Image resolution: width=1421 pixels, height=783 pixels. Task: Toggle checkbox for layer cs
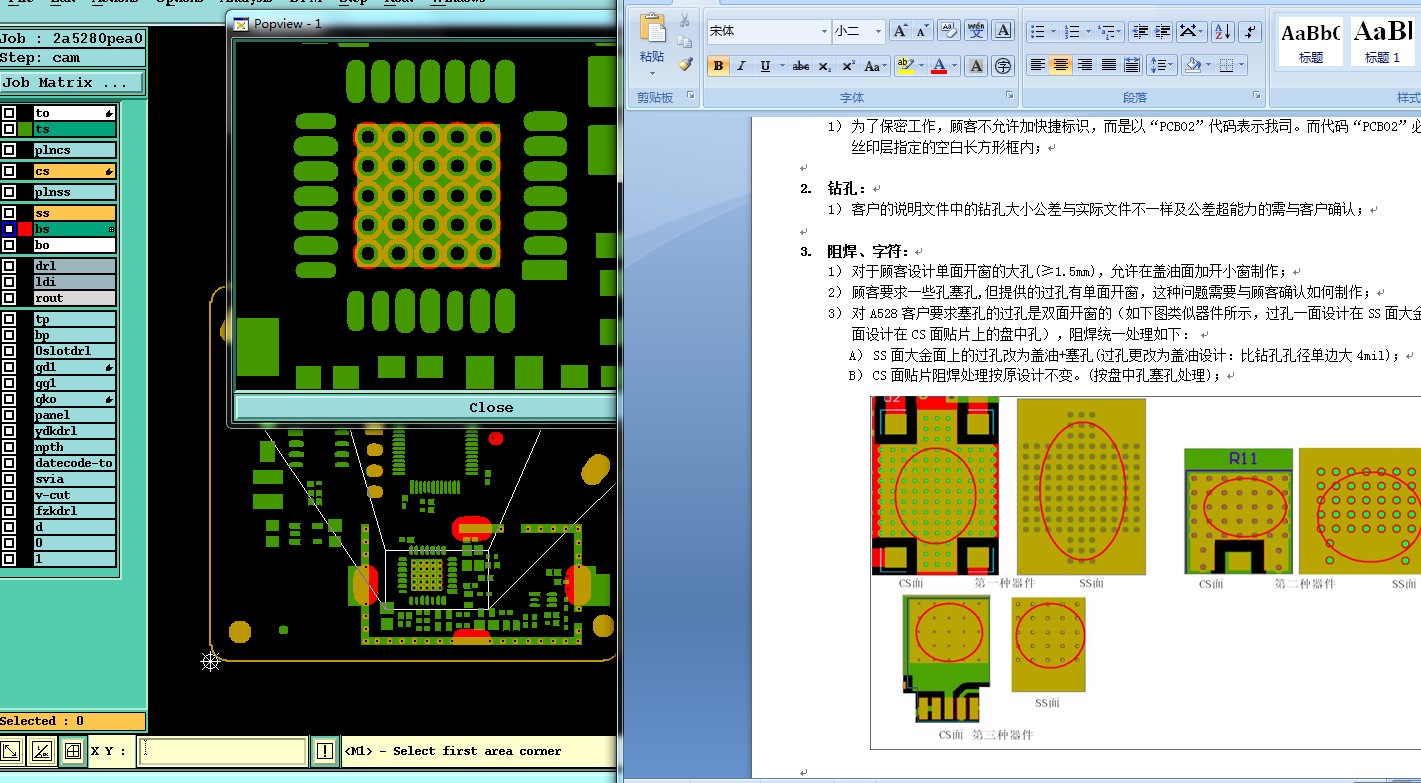9,171
